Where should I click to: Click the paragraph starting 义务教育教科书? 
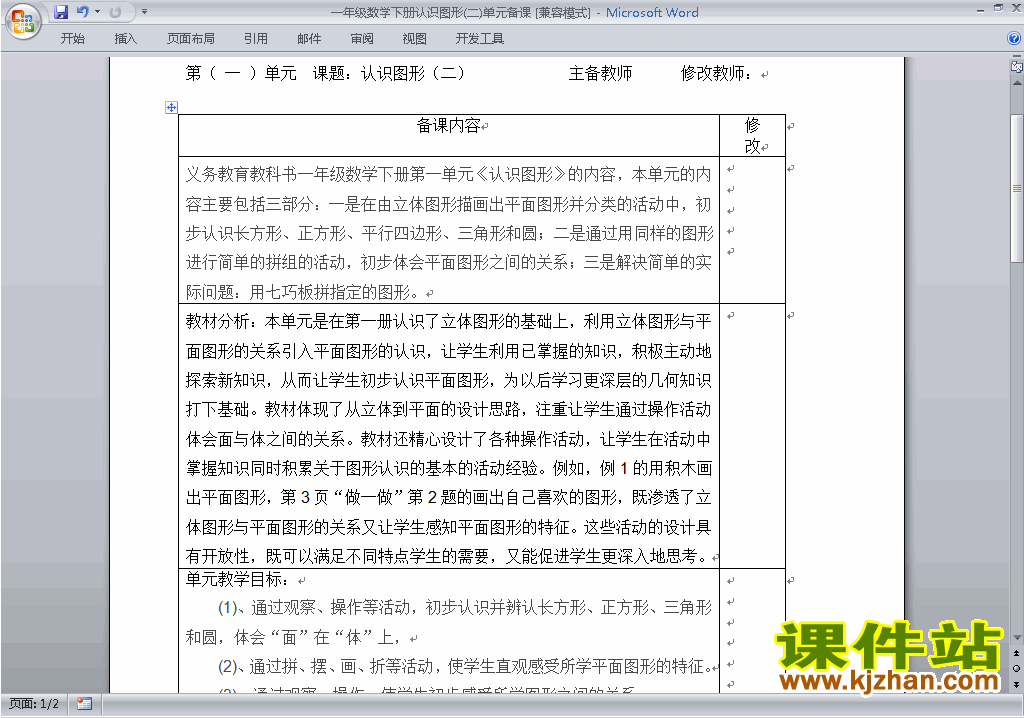(x=449, y=233)
